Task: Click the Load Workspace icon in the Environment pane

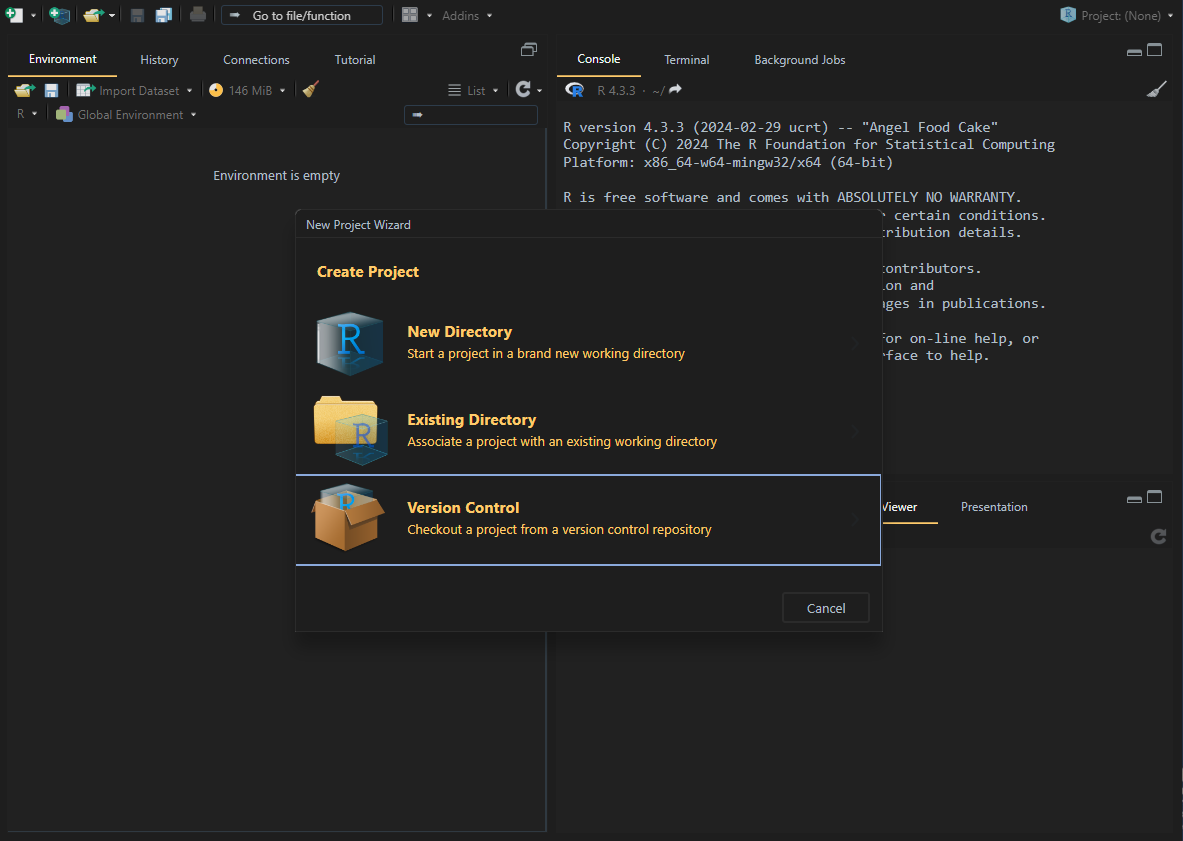Action: pos(25,91)
